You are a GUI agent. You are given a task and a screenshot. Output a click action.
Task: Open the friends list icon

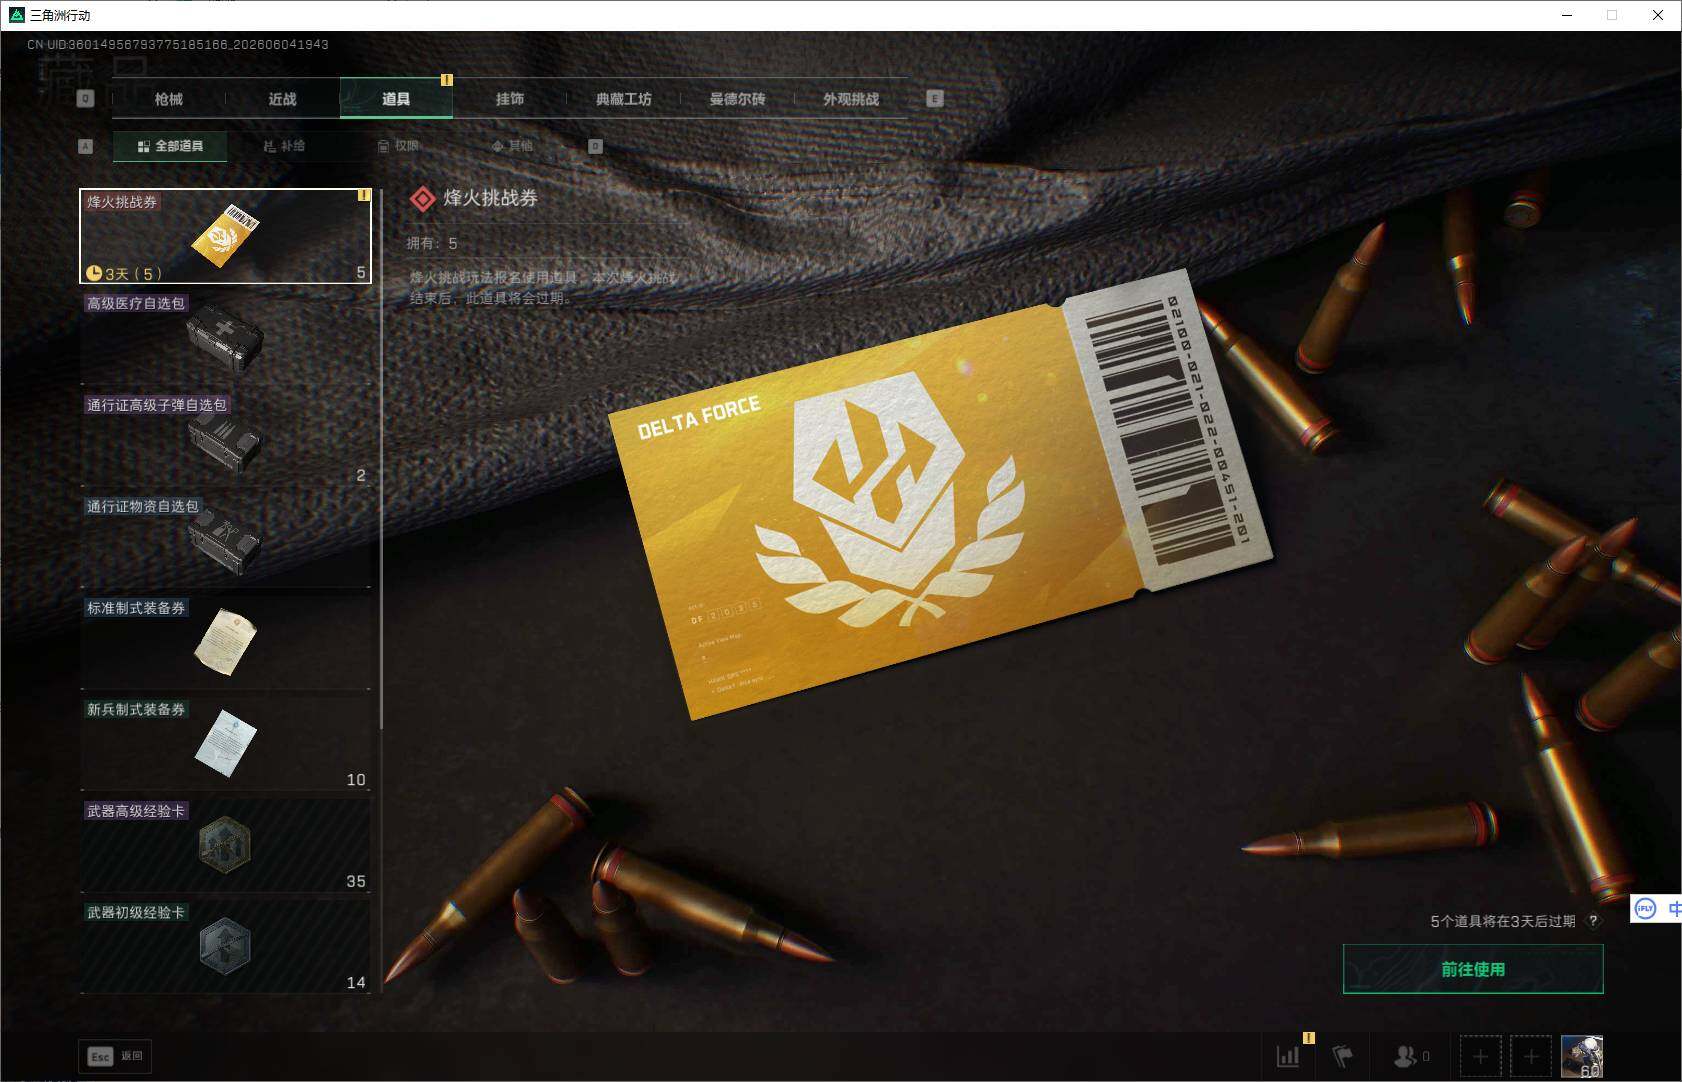click(x=1411, y=1056)
